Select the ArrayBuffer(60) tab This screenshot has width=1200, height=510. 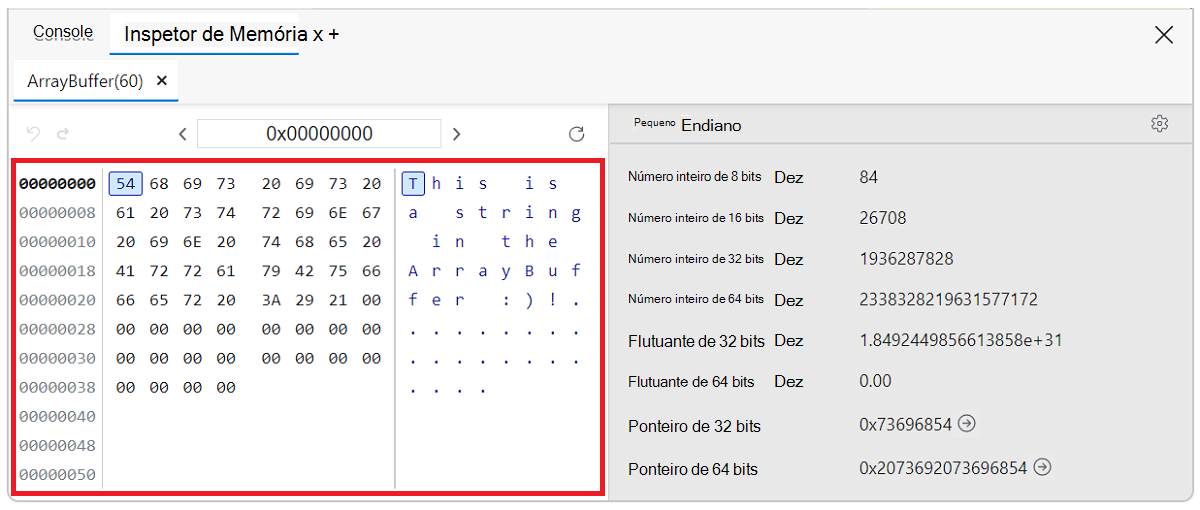tap(85, 81)
